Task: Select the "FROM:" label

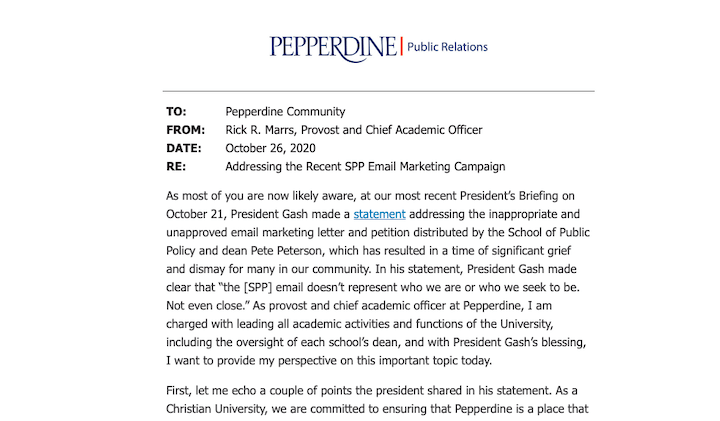Action: point(186,130)
